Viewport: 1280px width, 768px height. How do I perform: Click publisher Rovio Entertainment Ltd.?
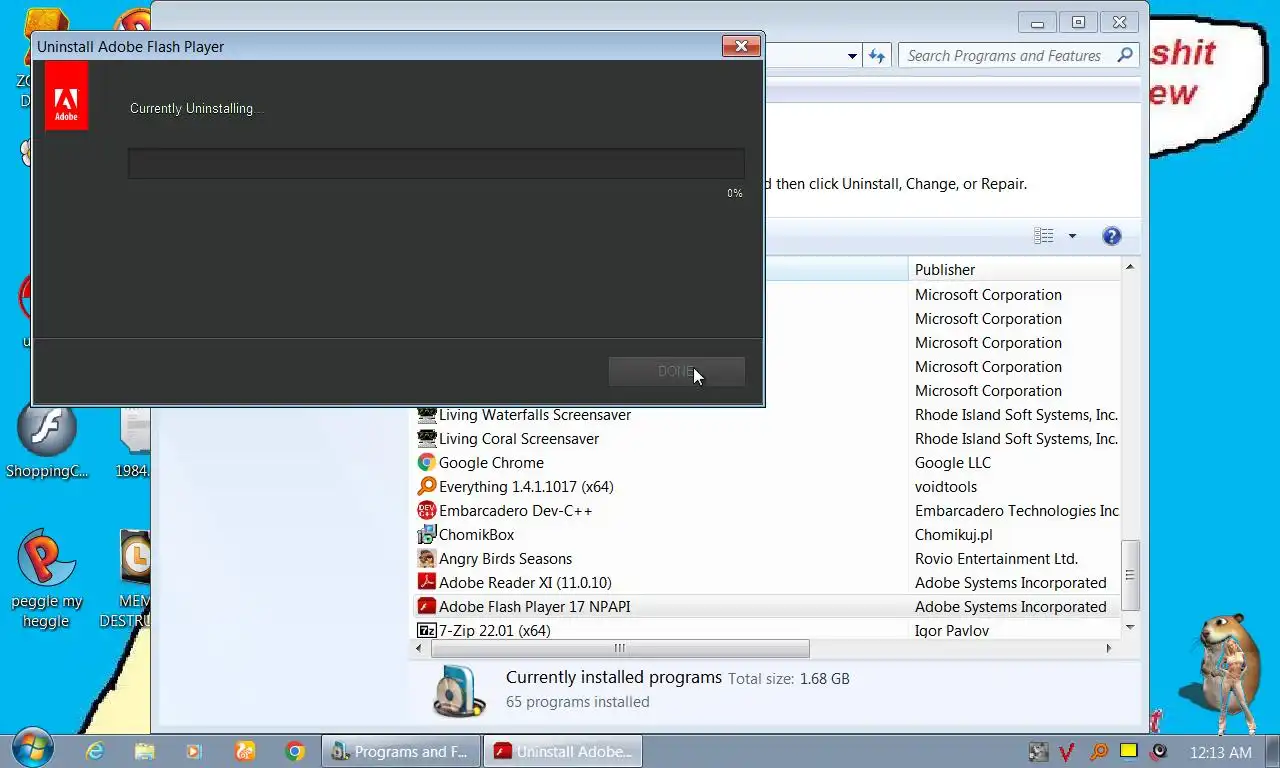point(996,558)
